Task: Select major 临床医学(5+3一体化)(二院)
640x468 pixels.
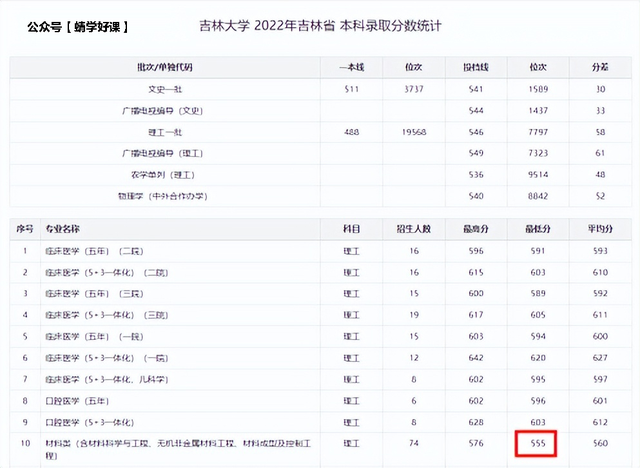Action: 107,273
